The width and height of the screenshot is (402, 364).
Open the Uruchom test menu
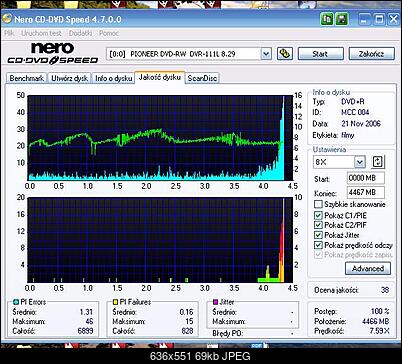coord(41,33)
